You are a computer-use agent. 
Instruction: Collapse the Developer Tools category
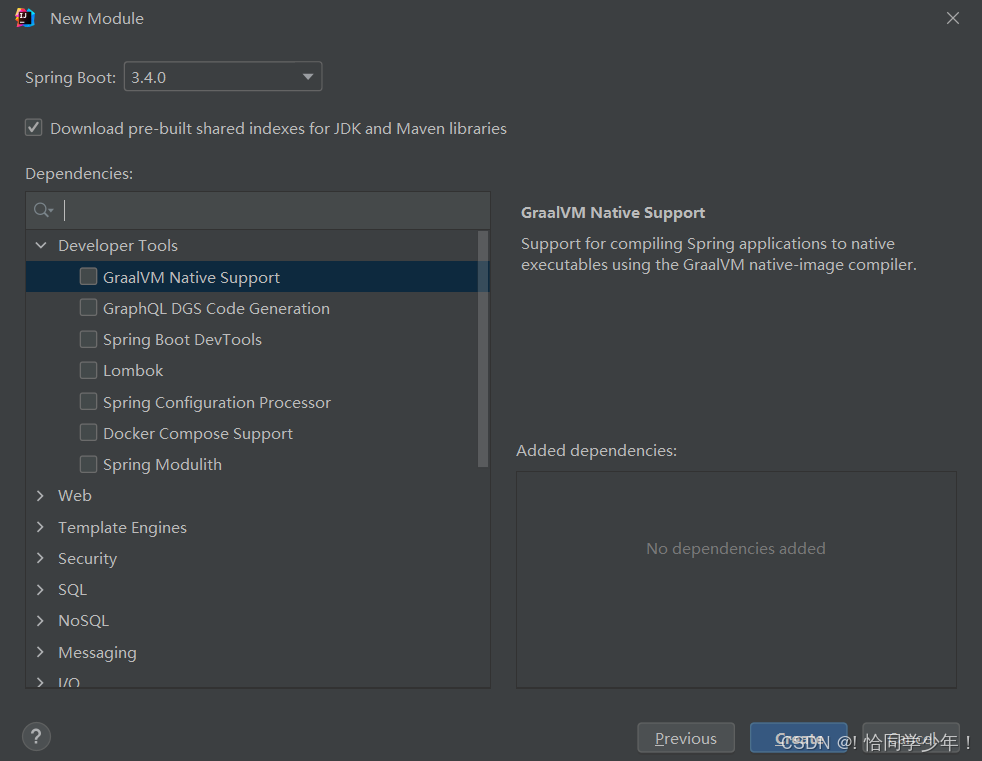[41, 246]
